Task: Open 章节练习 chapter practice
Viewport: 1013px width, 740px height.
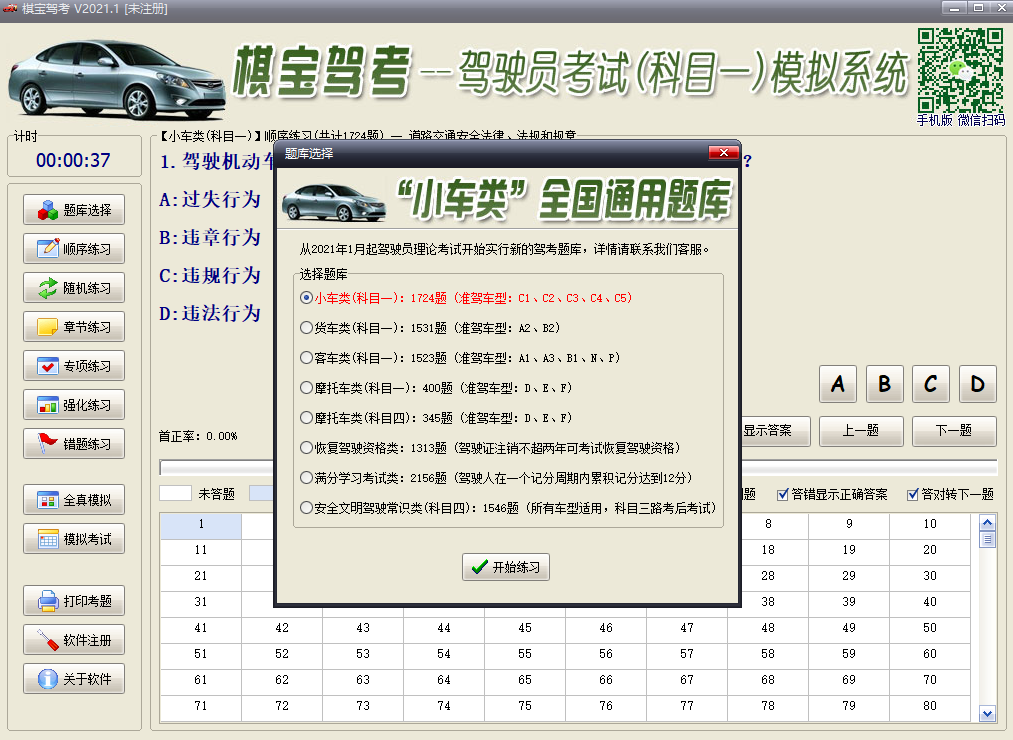Action: click(74, 327)
